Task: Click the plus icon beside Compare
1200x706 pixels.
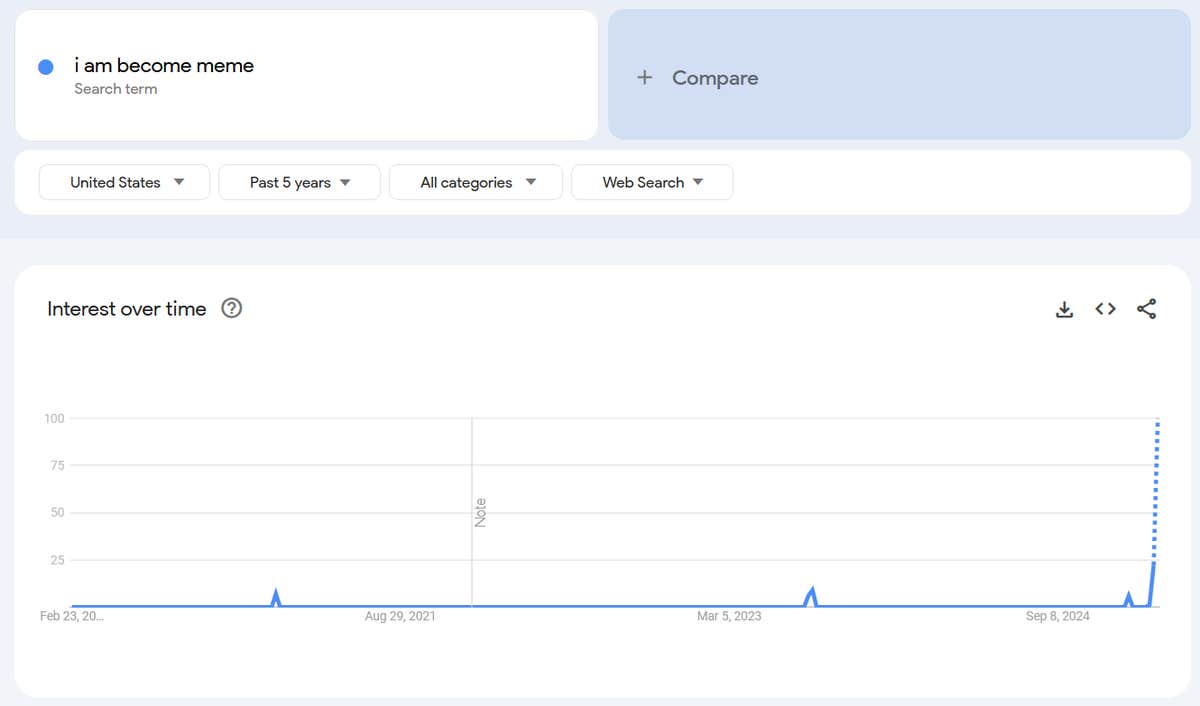Action: 645,78
